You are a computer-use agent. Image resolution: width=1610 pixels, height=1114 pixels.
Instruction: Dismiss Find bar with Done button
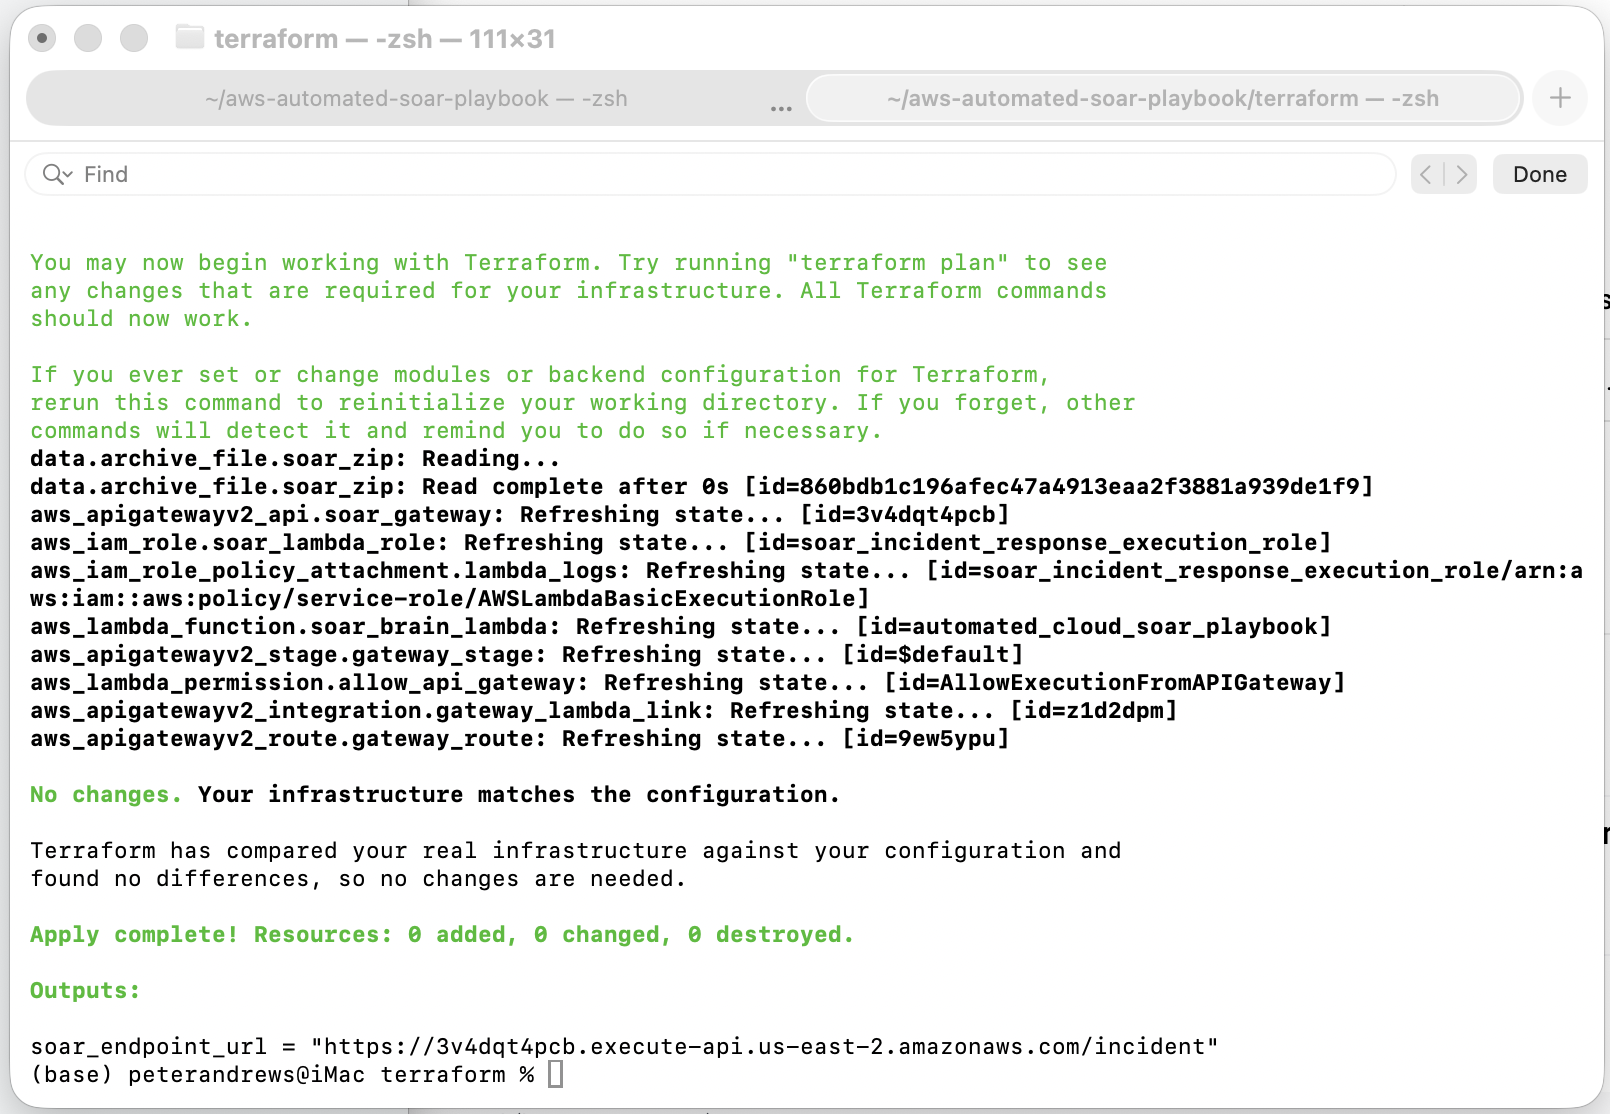1539,175
